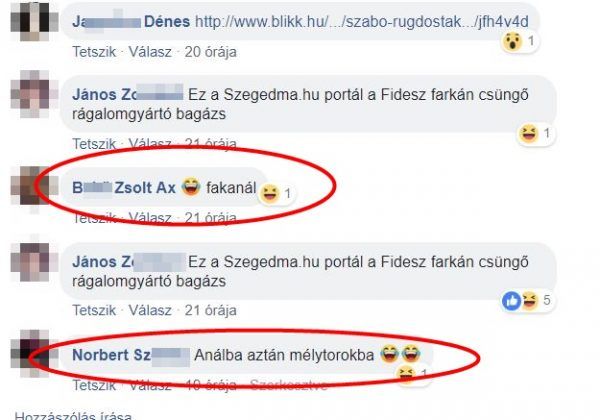
Task: Click the Hozzászólás írása comment field
Action: tap(73, 415)
